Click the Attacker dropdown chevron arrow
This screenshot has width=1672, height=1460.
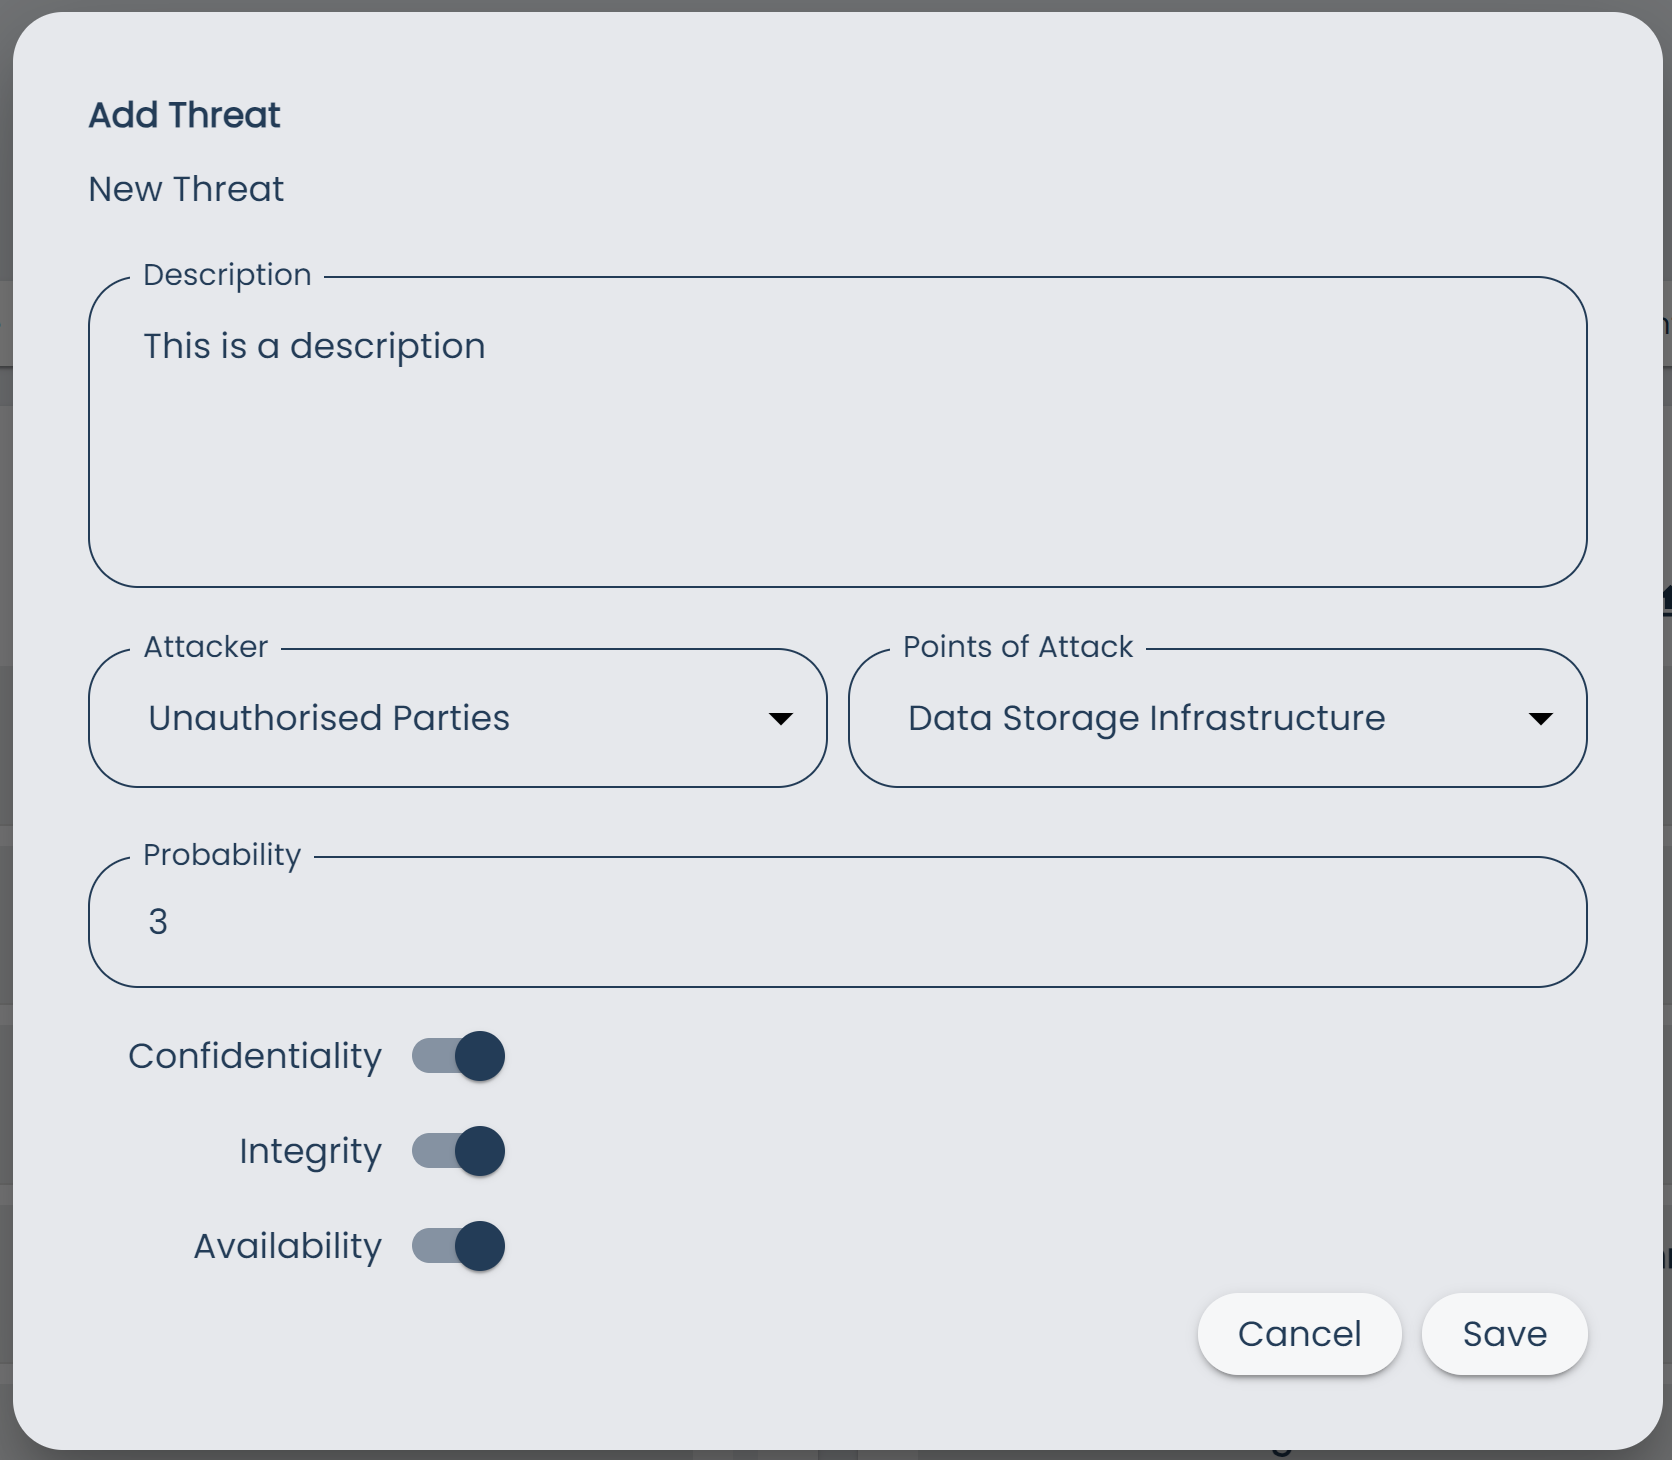tap(782, 717)
